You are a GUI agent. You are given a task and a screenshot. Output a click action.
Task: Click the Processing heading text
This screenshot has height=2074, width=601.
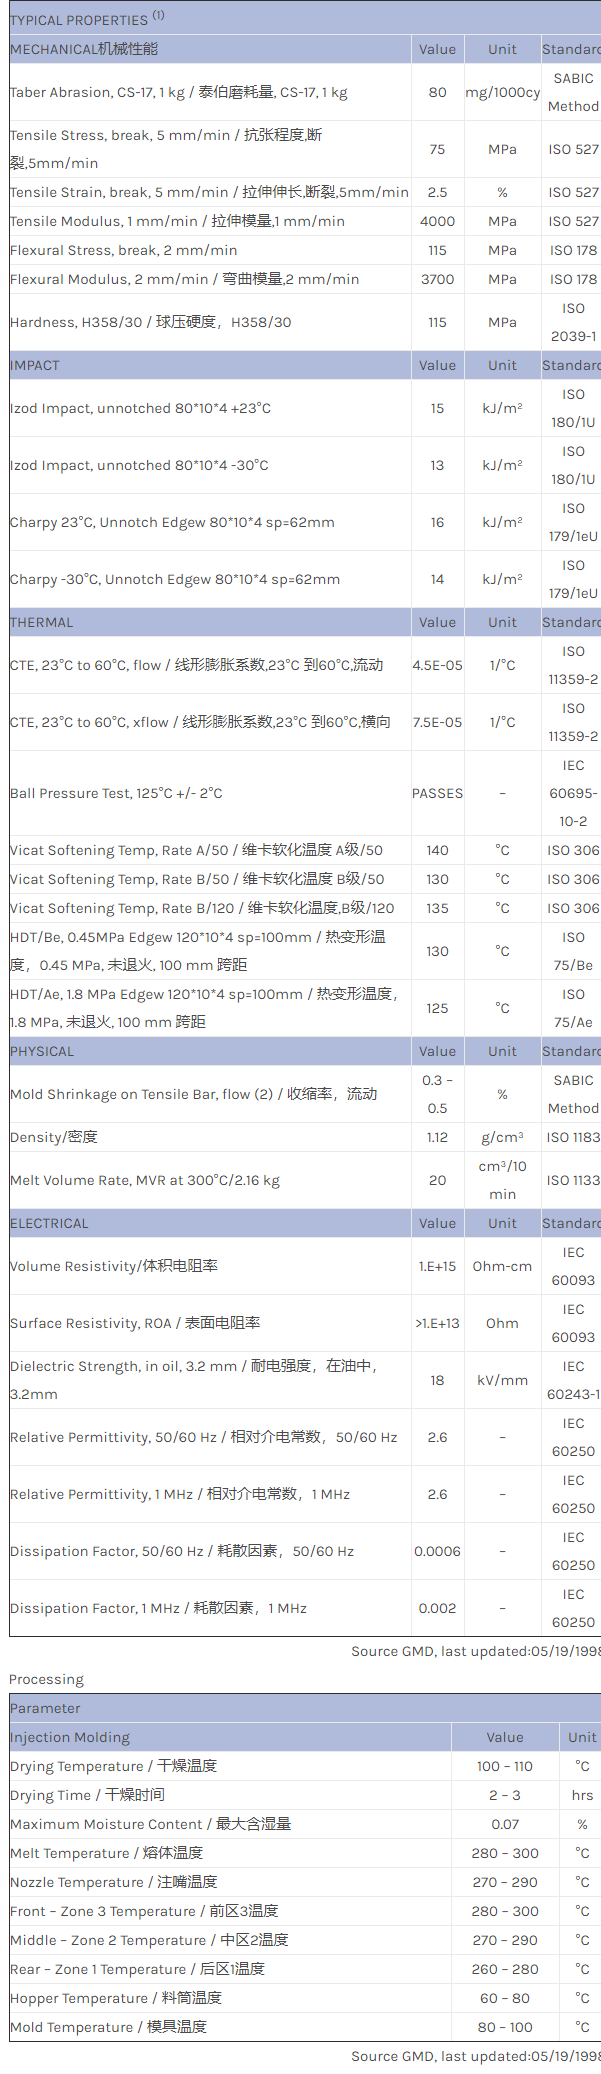click(x=46, y=1680)
